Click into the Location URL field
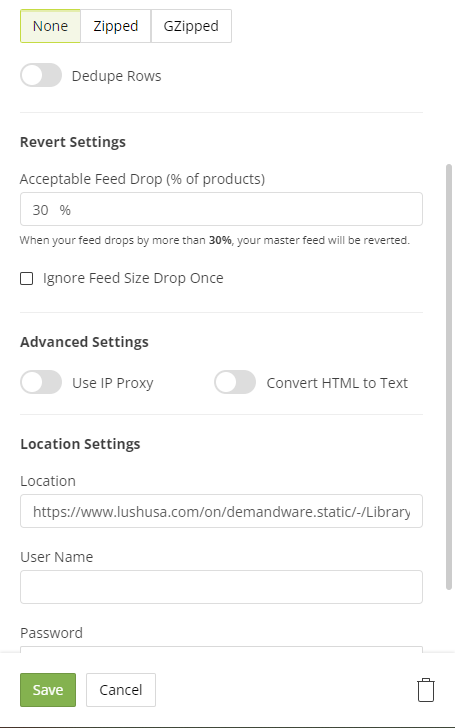The height and width of the screenshot is (728, 455). [x=221, y=511]
